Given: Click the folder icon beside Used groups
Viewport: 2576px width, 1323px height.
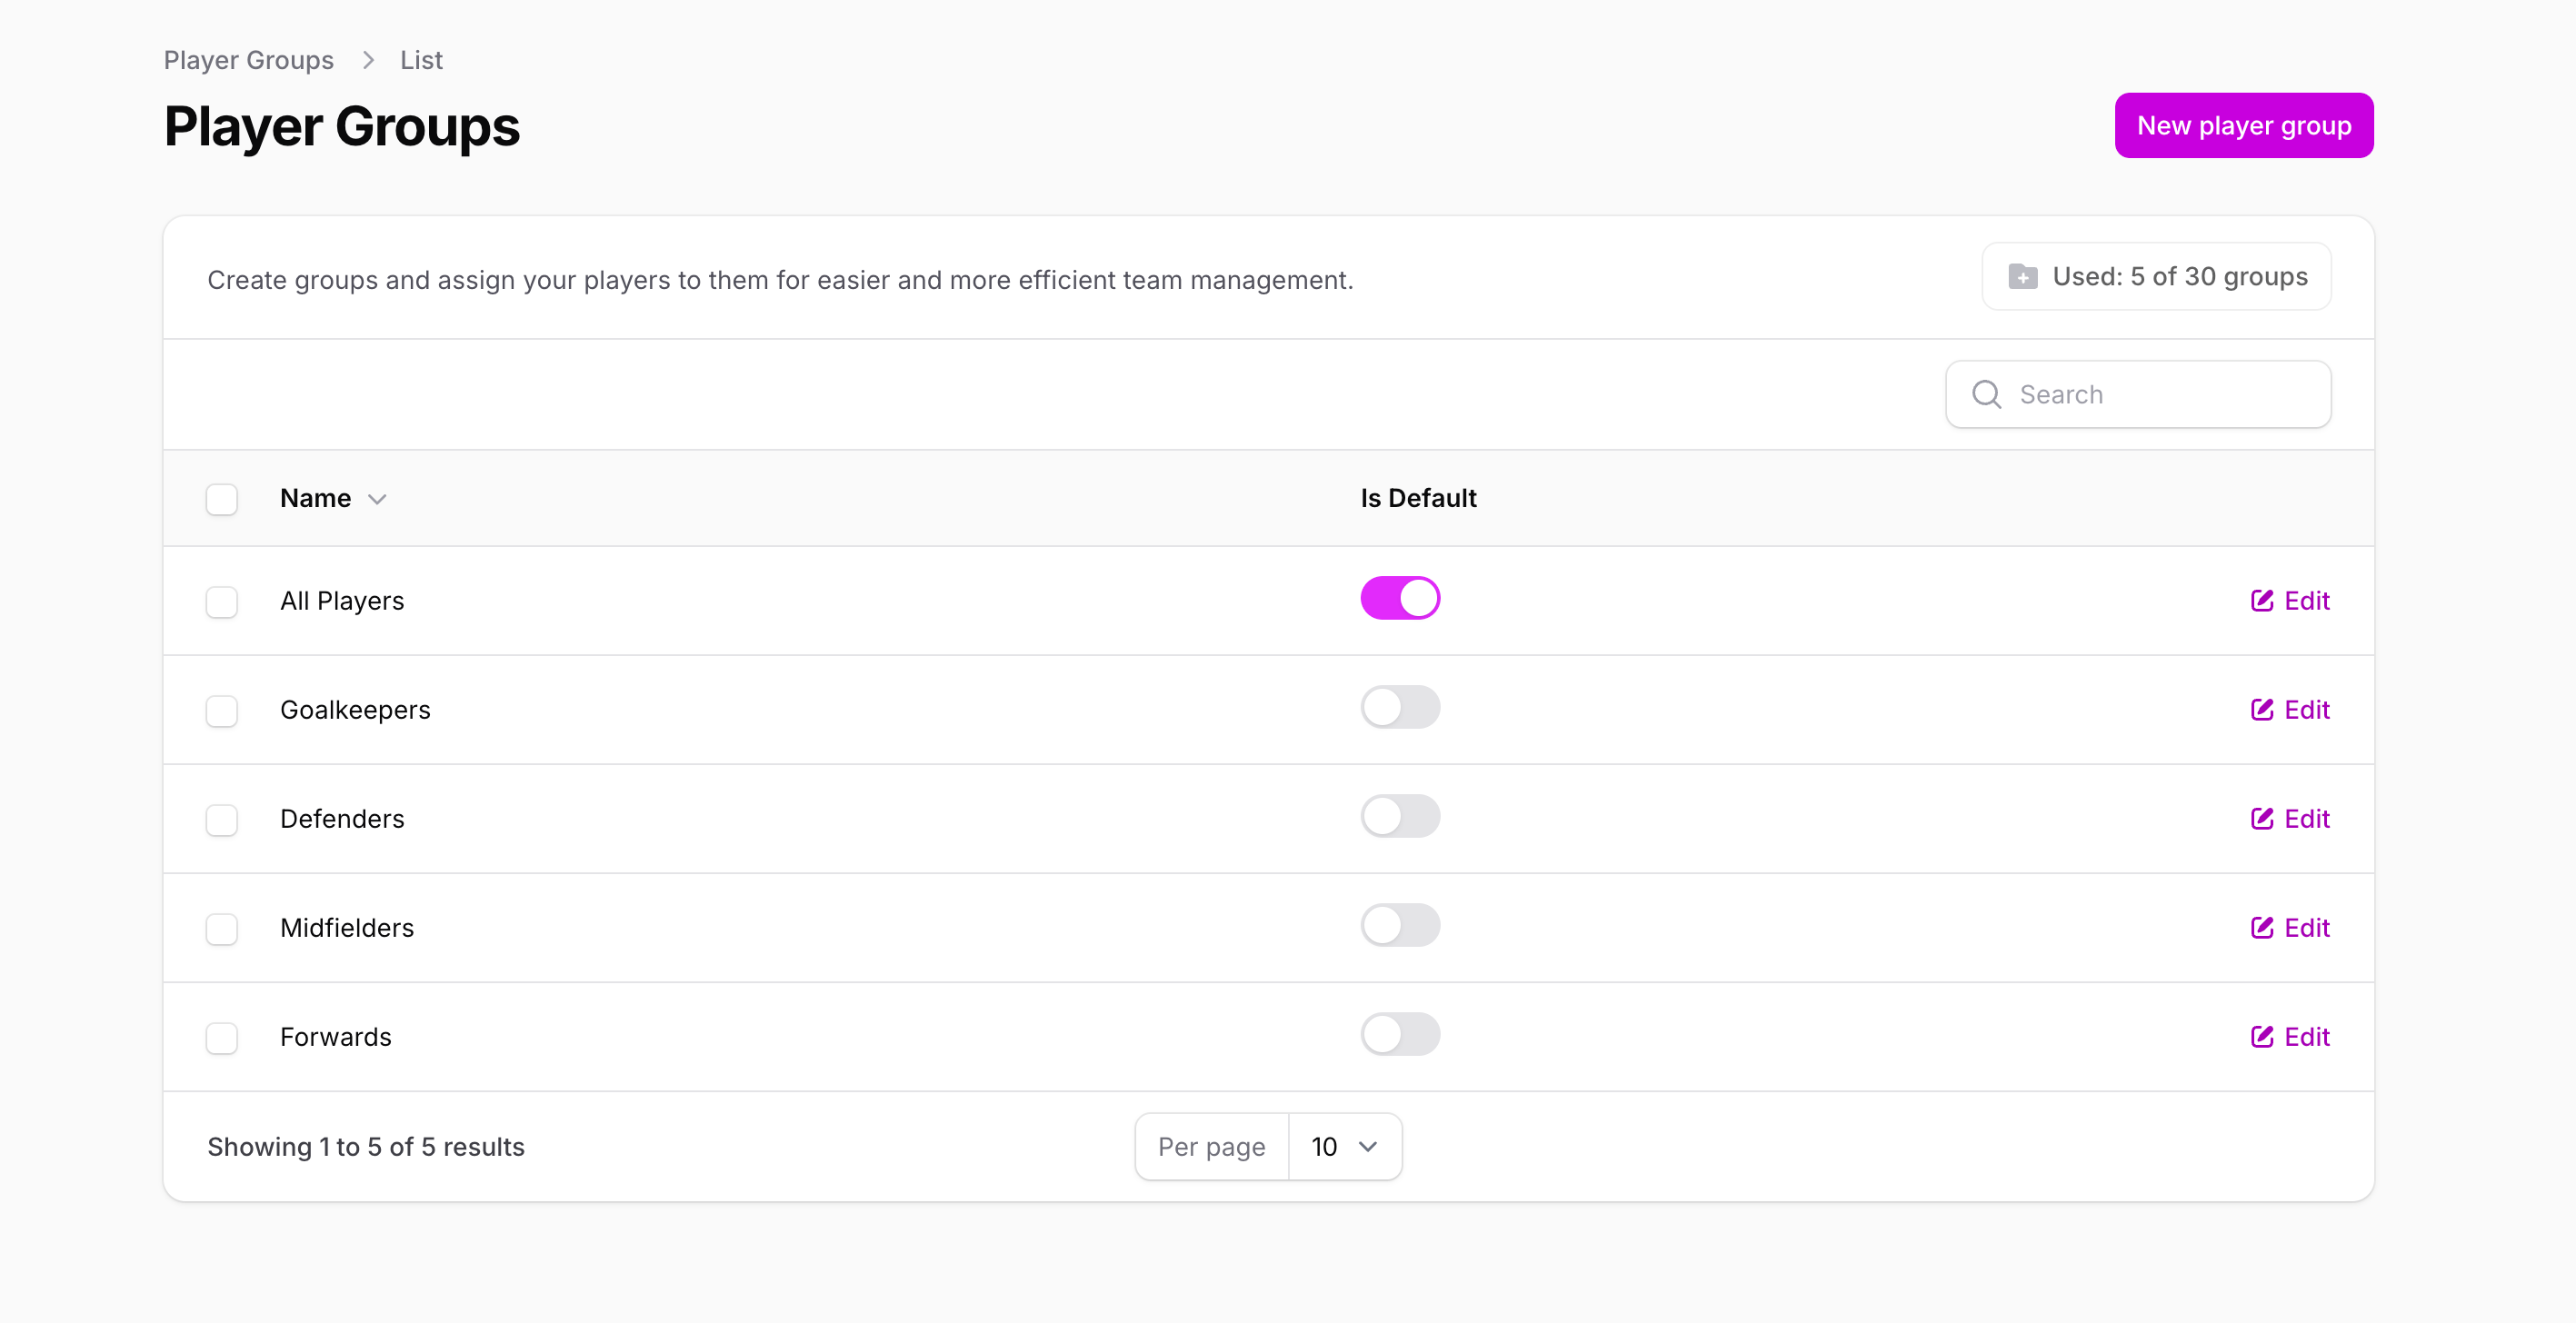Looking at the screenshot, I should point(2023,276).
